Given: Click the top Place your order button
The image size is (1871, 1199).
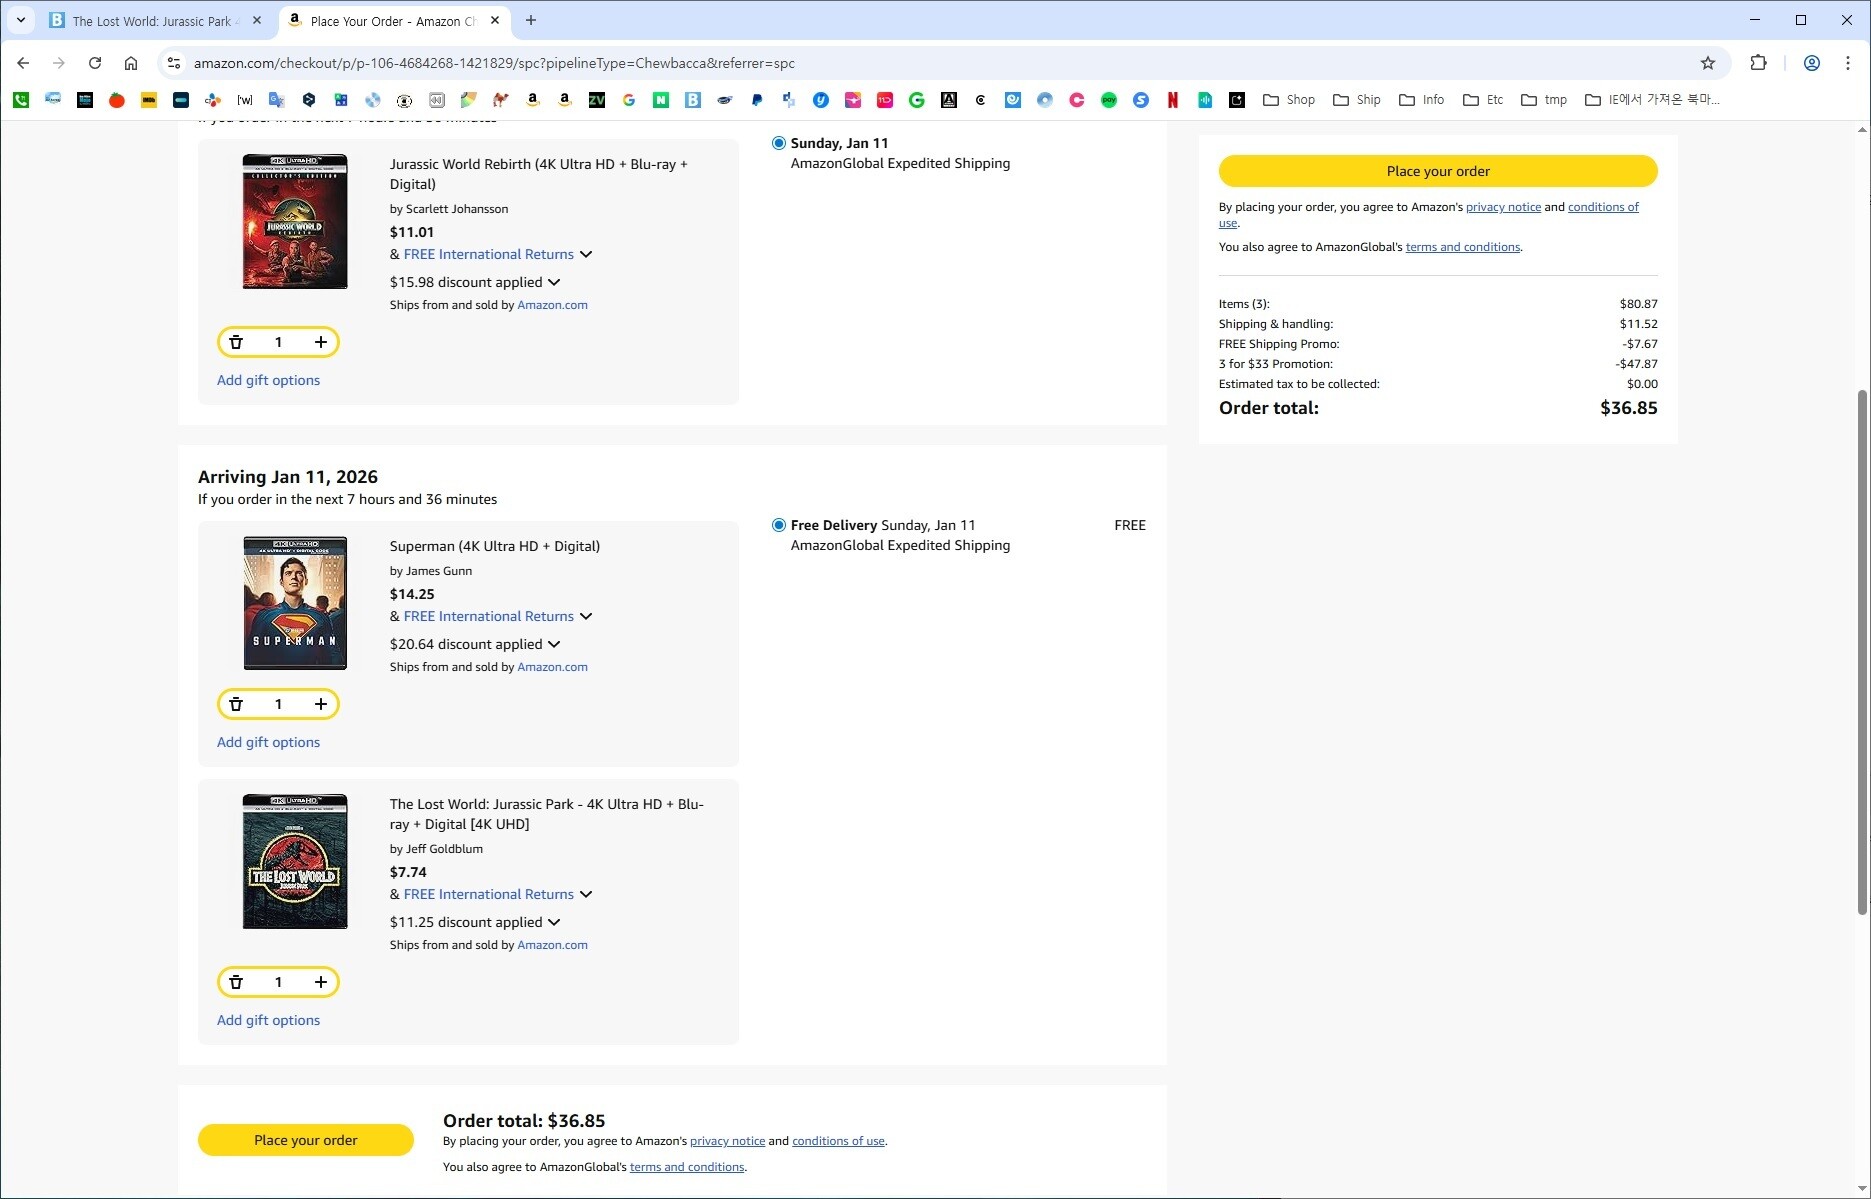Looking at the screenshot, I should point(1437,171).
